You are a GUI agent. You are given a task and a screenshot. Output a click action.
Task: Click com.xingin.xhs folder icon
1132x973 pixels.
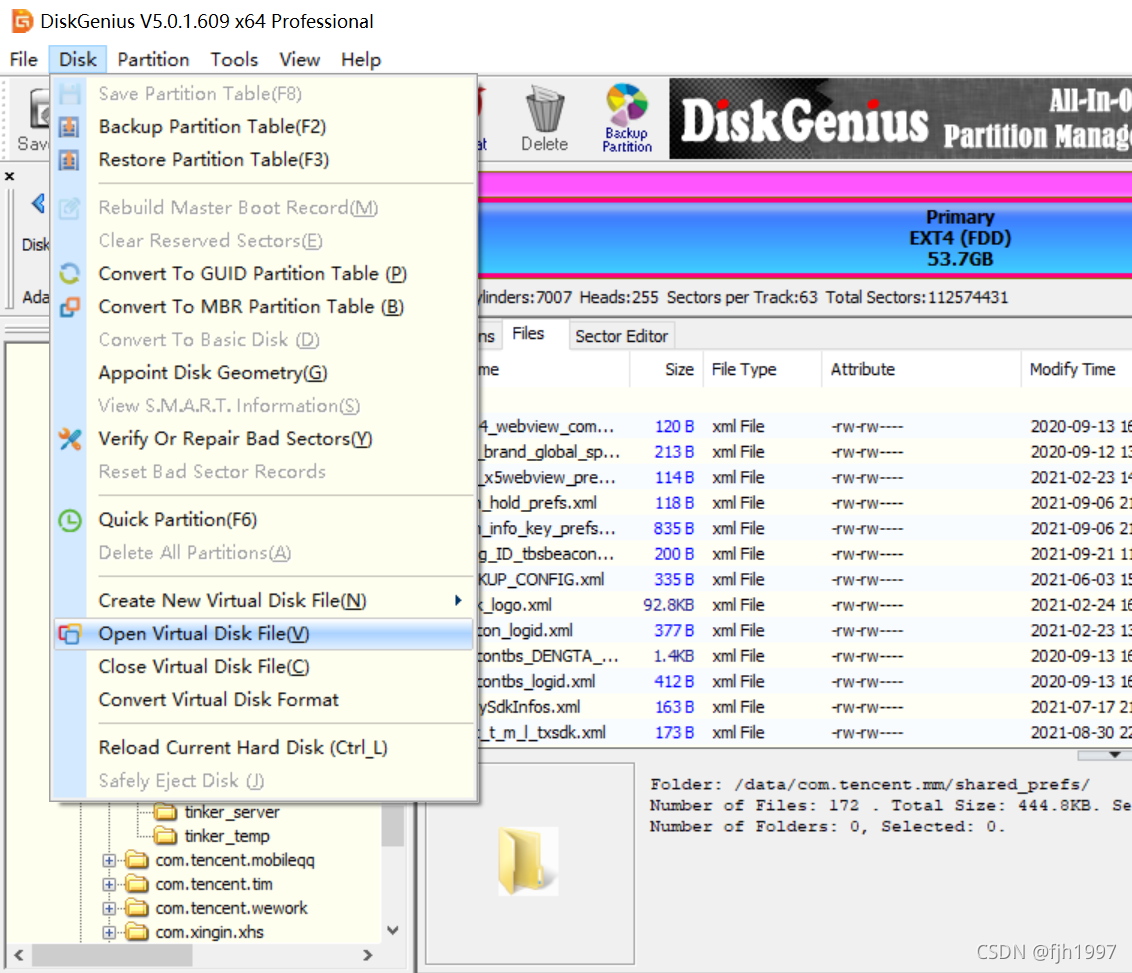click(x=136, y=932)
